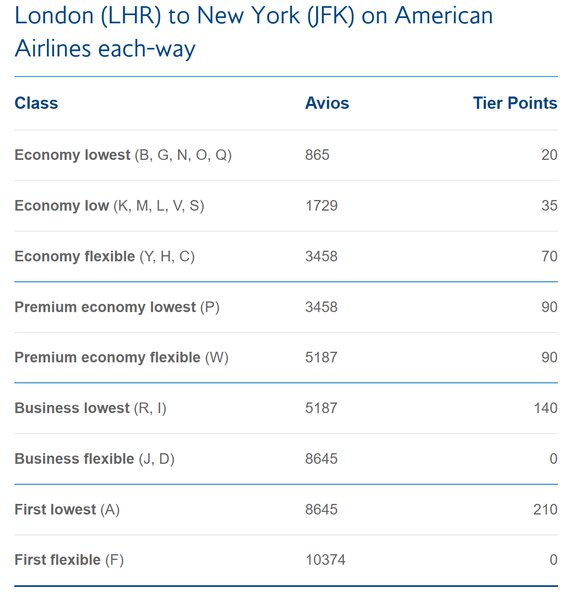
Task: Select the Economy flexible (Y, H, C) row
Action: pyautogui.click(x=286, y=256)
